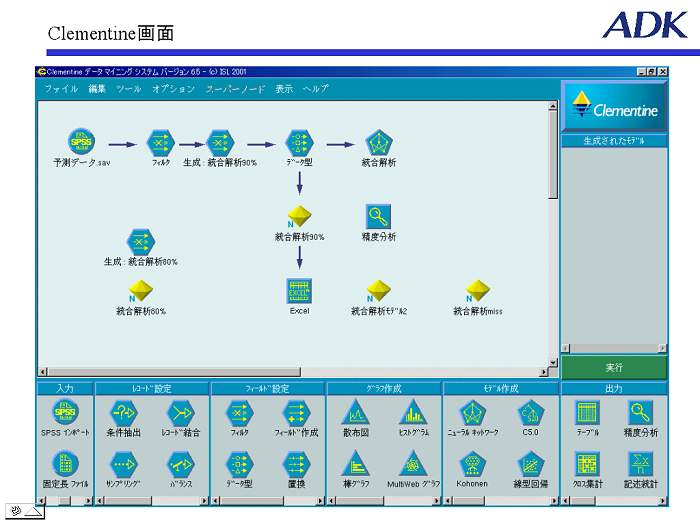Pick the バランス palette icon
The height and width of the screenshot is (525, 700).
181,465
